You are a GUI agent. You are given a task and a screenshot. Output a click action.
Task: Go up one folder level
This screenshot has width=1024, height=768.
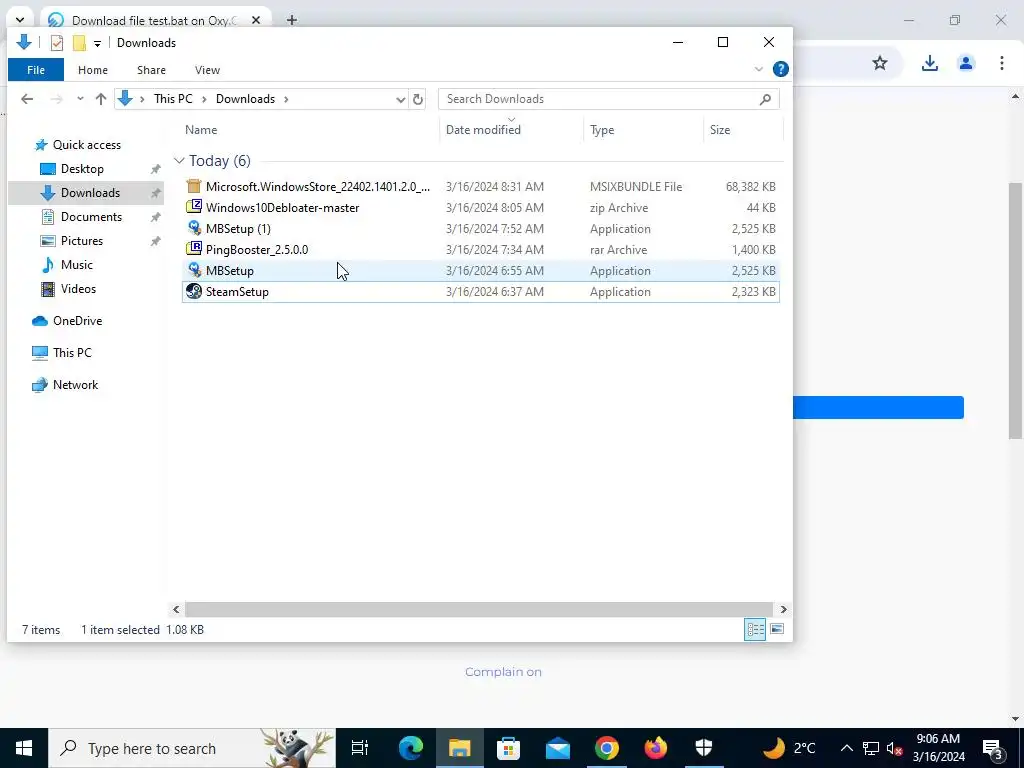101,99
